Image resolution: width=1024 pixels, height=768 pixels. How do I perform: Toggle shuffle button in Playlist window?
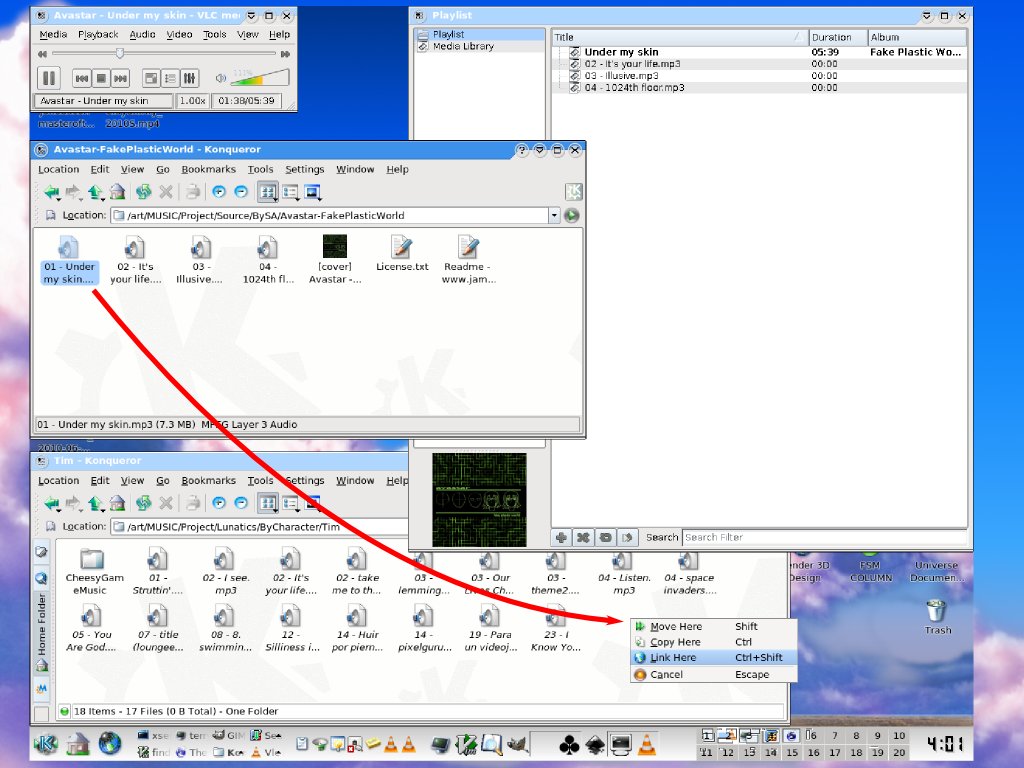pos(583,537)
